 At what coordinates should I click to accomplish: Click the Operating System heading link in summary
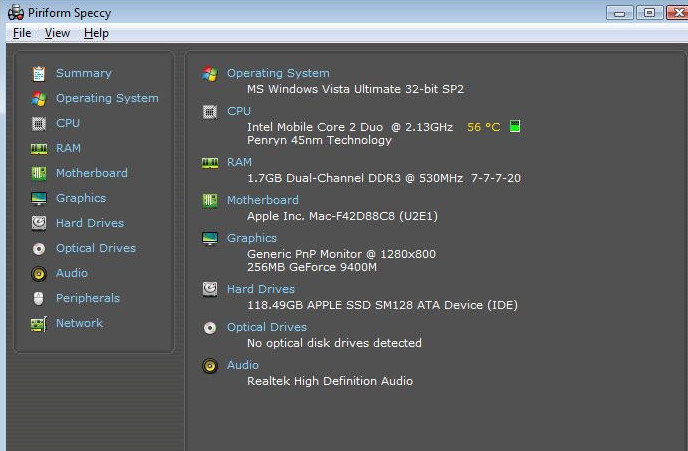click(x=278, y=73)
